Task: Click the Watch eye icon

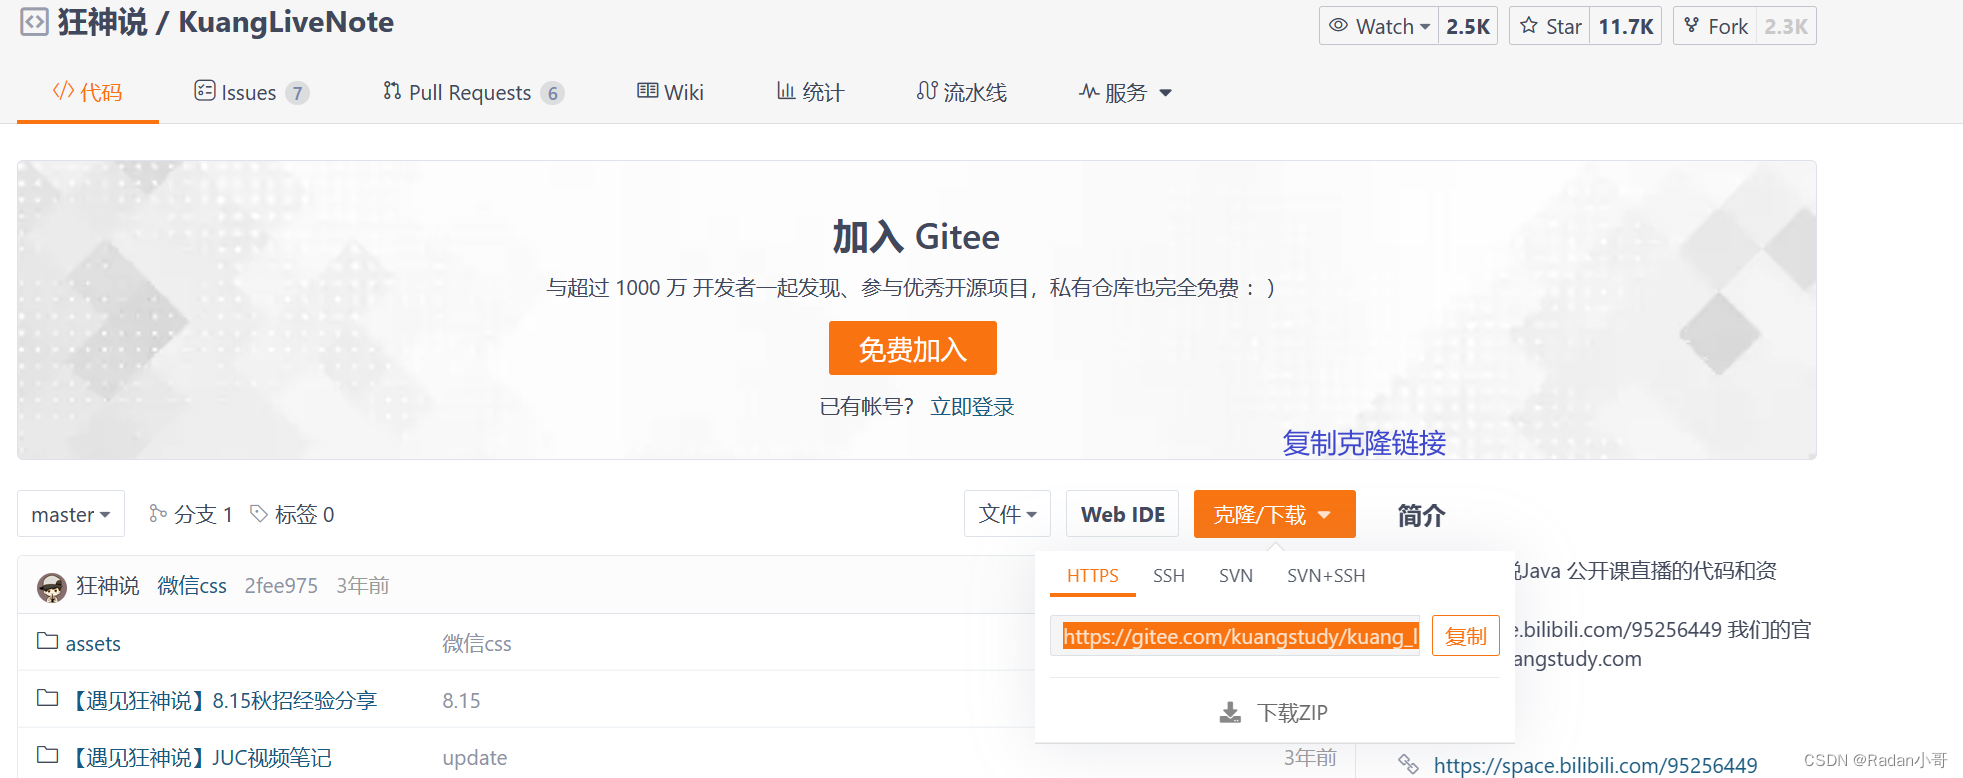Action: [1338, 26]
